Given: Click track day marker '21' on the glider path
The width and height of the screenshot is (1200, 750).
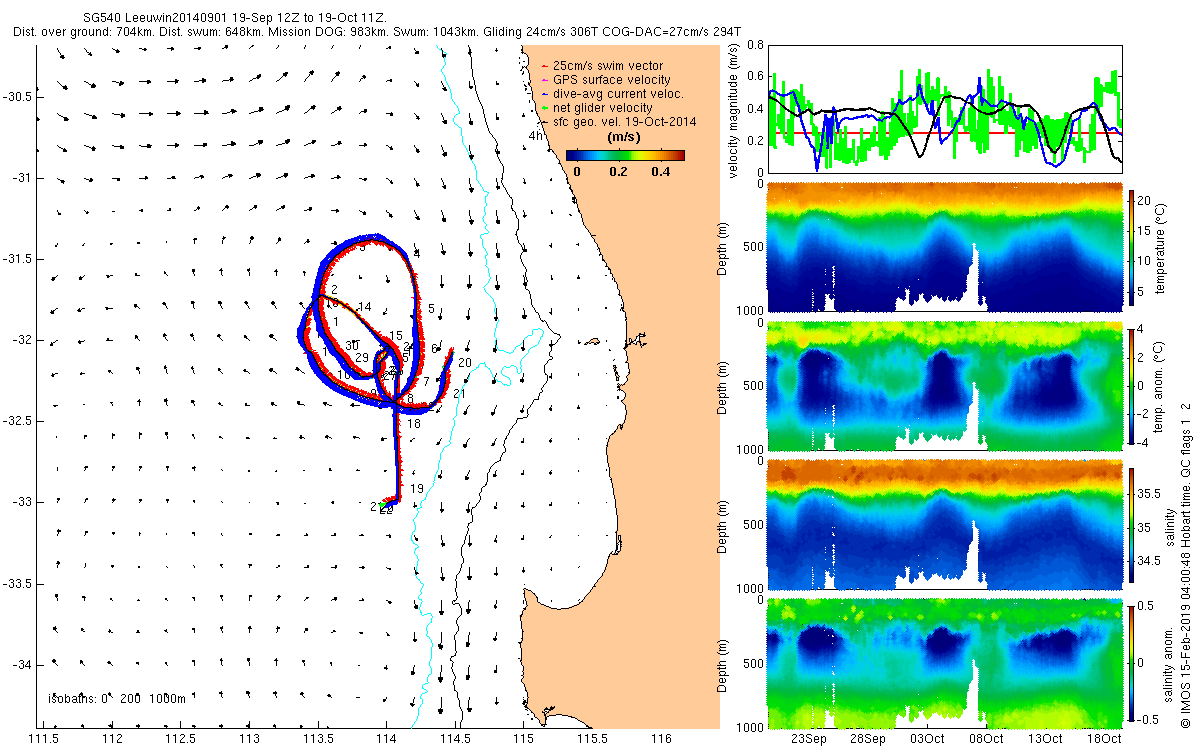Looking at the screenshot, I should [460, 394].
